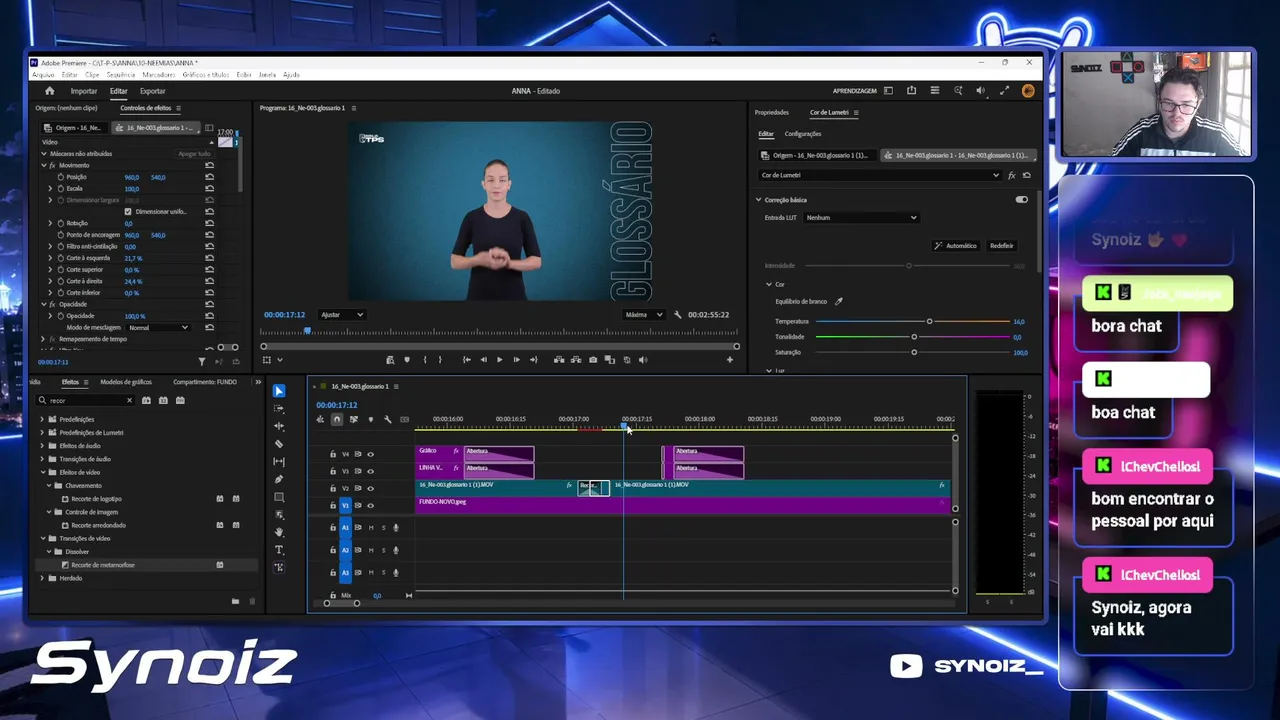Select the Rectangle tool

point(279,497)
